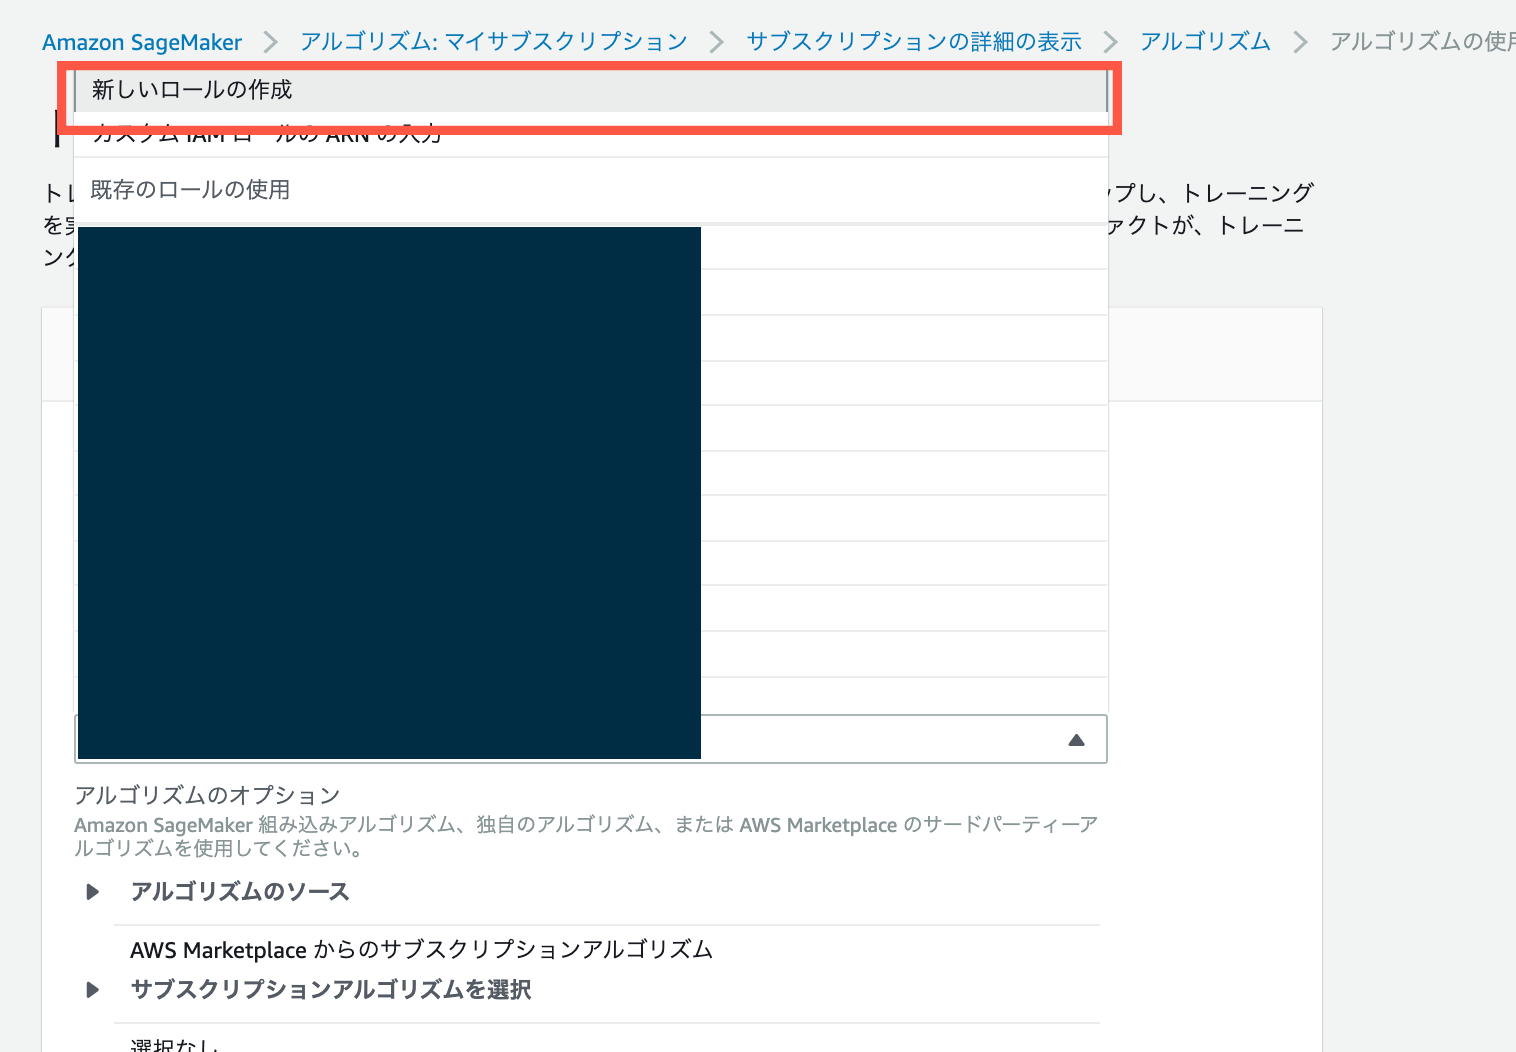Click the アルゴリズムのソース section title
Viewport: 1516px width, 1052px height.
[x=240, y=892]
